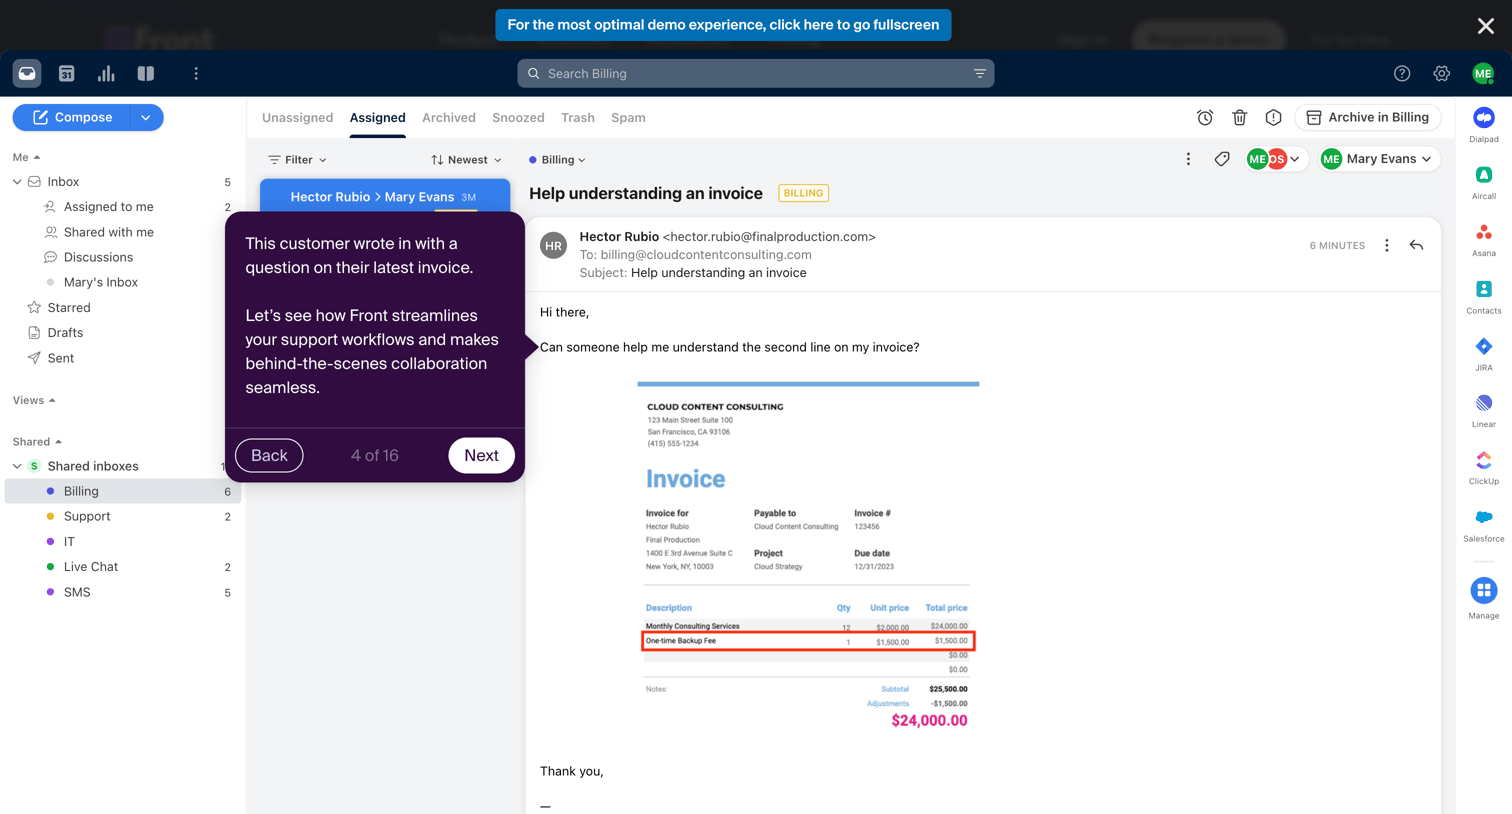This screenshot has height=814, width=1512.
Task: Open the Linear integration
Action: point(1484,410)
